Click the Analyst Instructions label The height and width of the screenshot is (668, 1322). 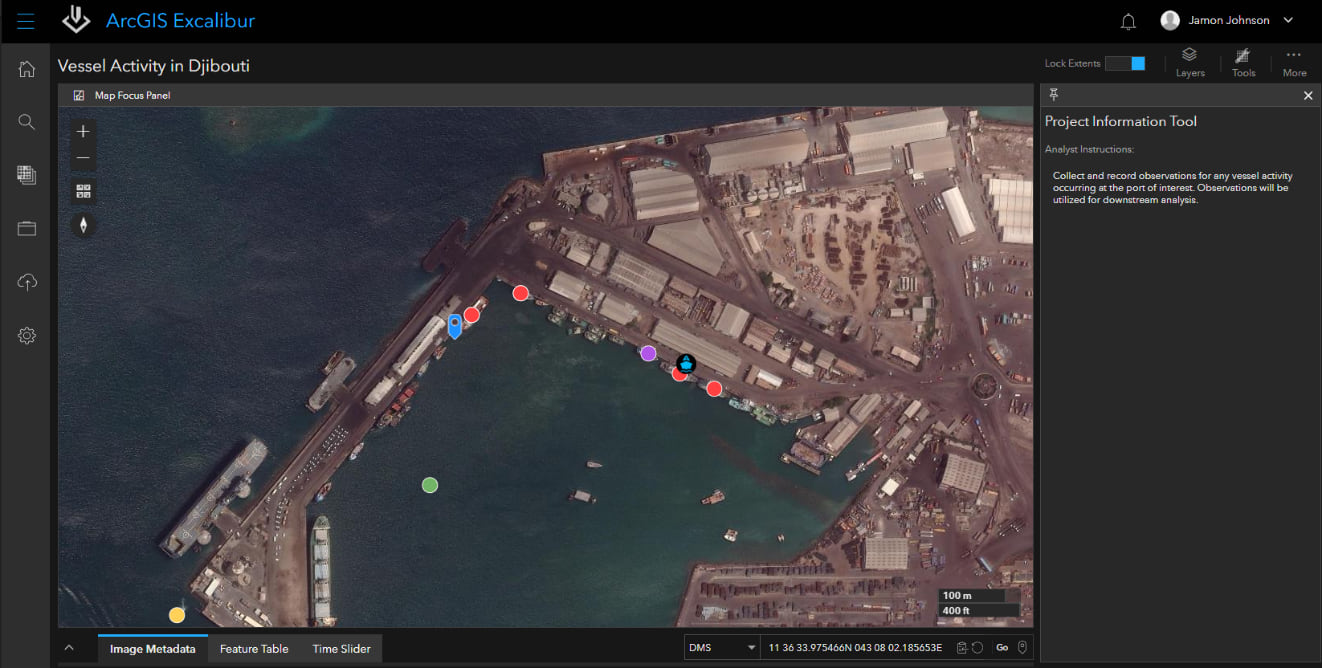click(1090, 149)
